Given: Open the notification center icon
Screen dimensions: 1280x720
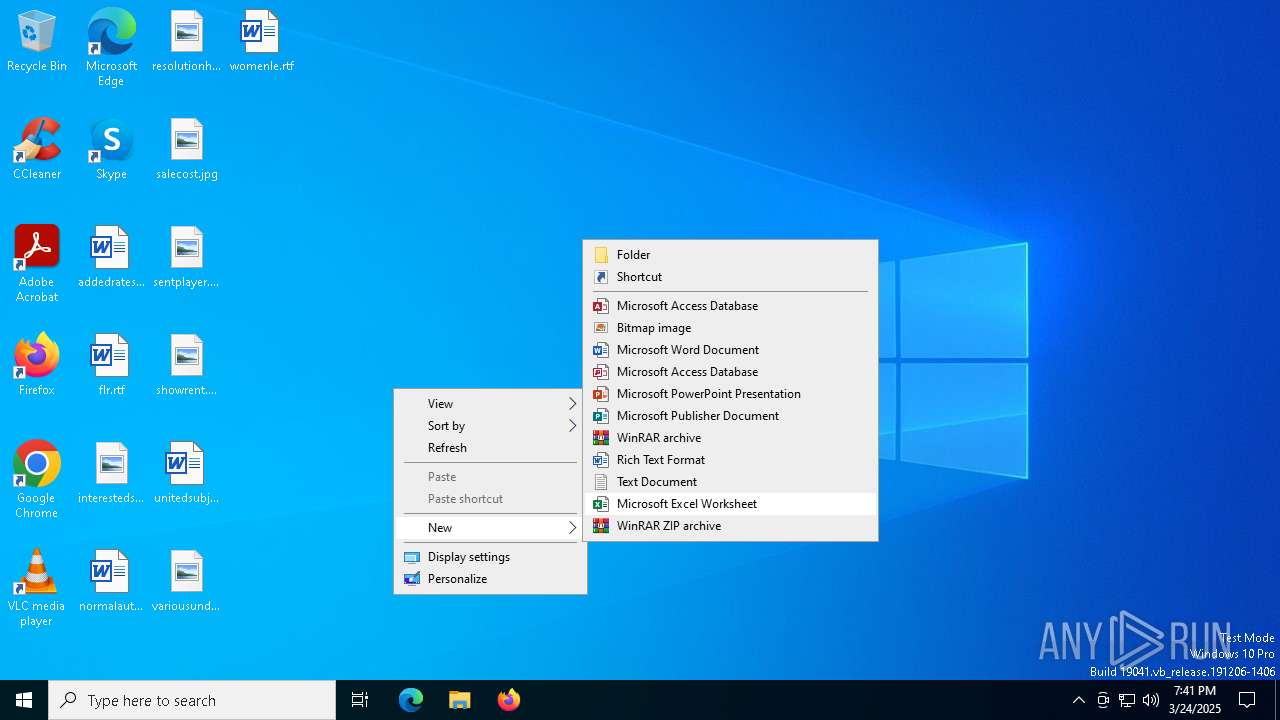Looking at the screenshot, I should (1247, 700).
